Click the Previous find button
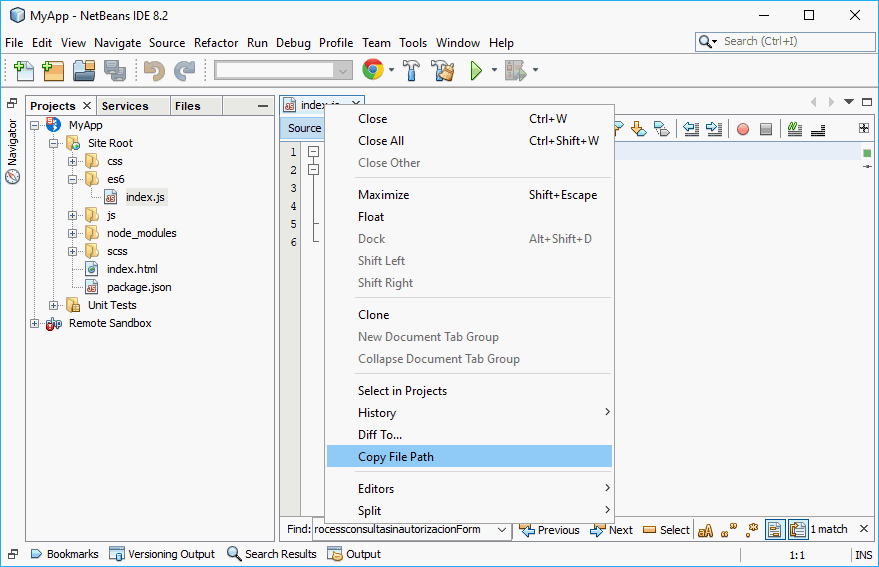 pyautogui.click(x=549, y=530)
